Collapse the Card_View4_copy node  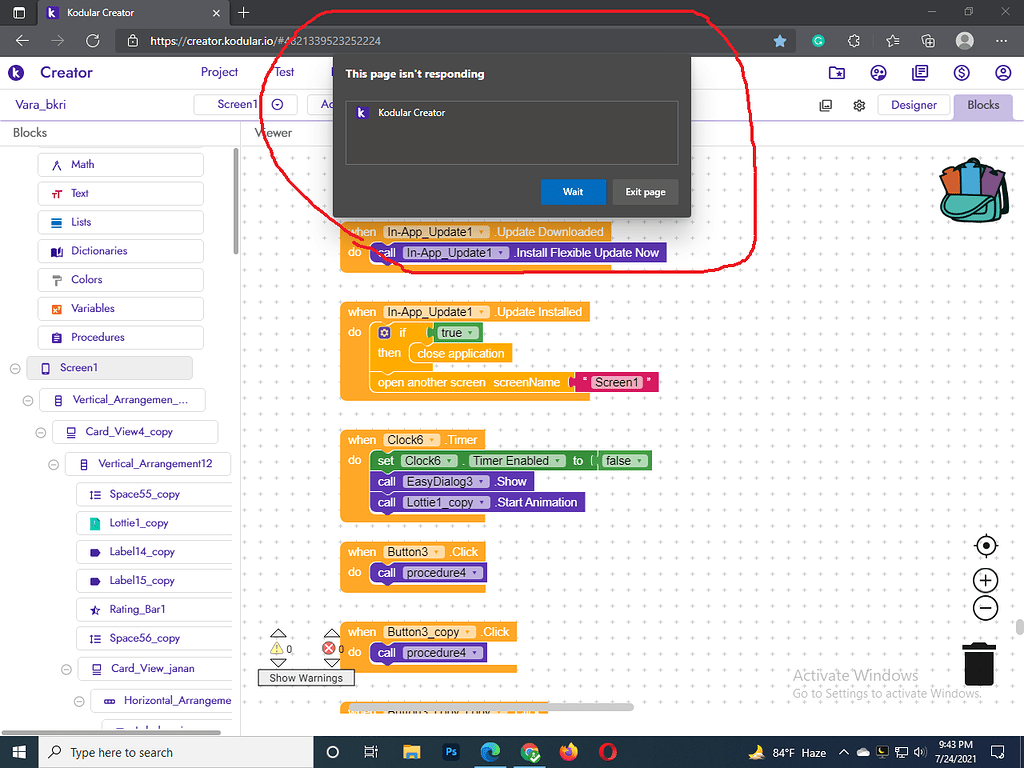click(40, 432)
